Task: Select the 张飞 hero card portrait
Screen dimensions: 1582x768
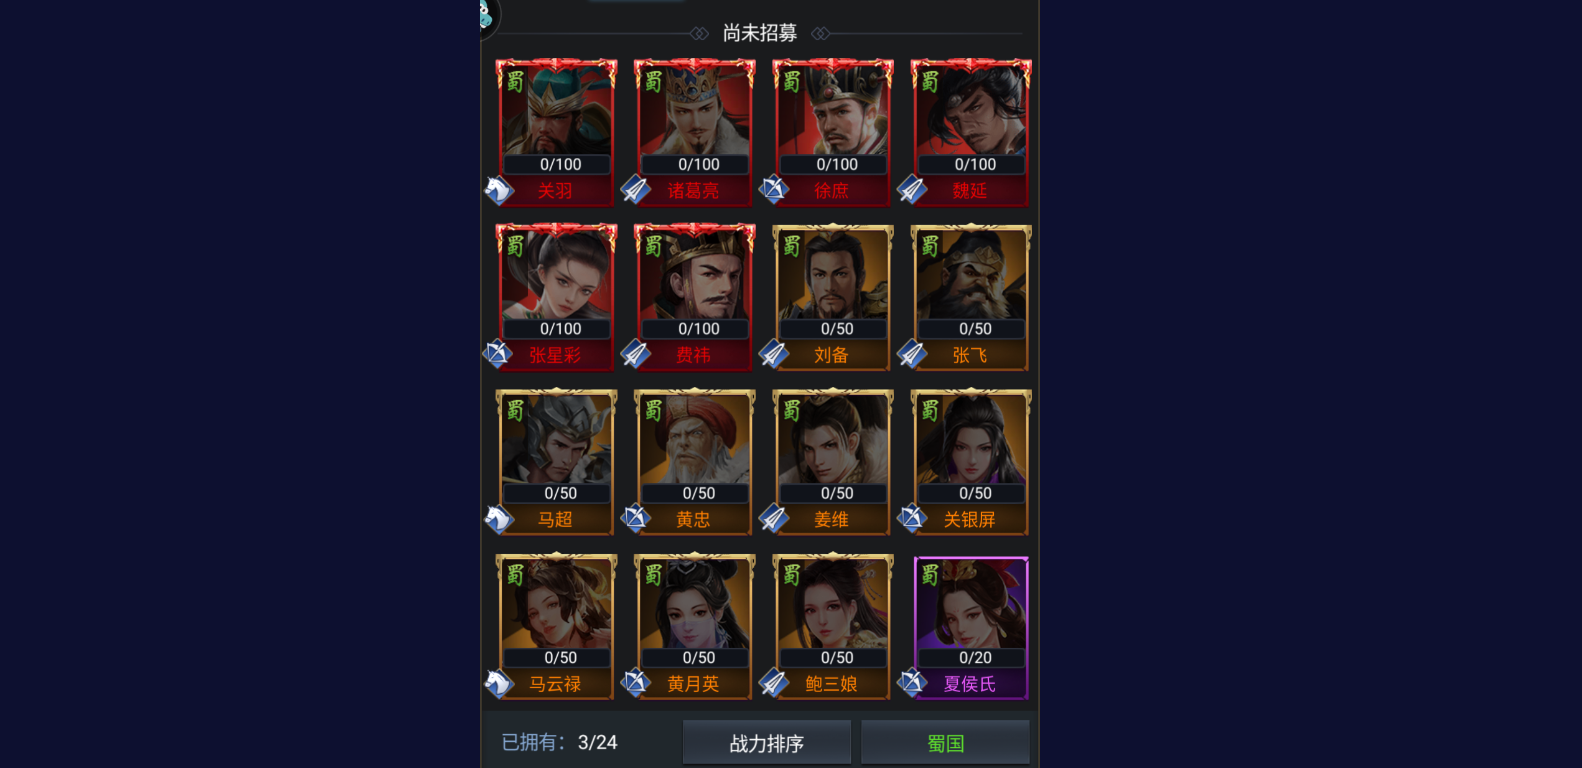Action: [x=970, y=276]
